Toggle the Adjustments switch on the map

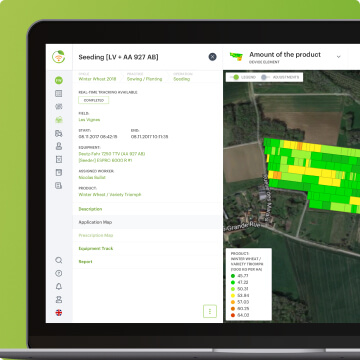[x=265, y=77]
